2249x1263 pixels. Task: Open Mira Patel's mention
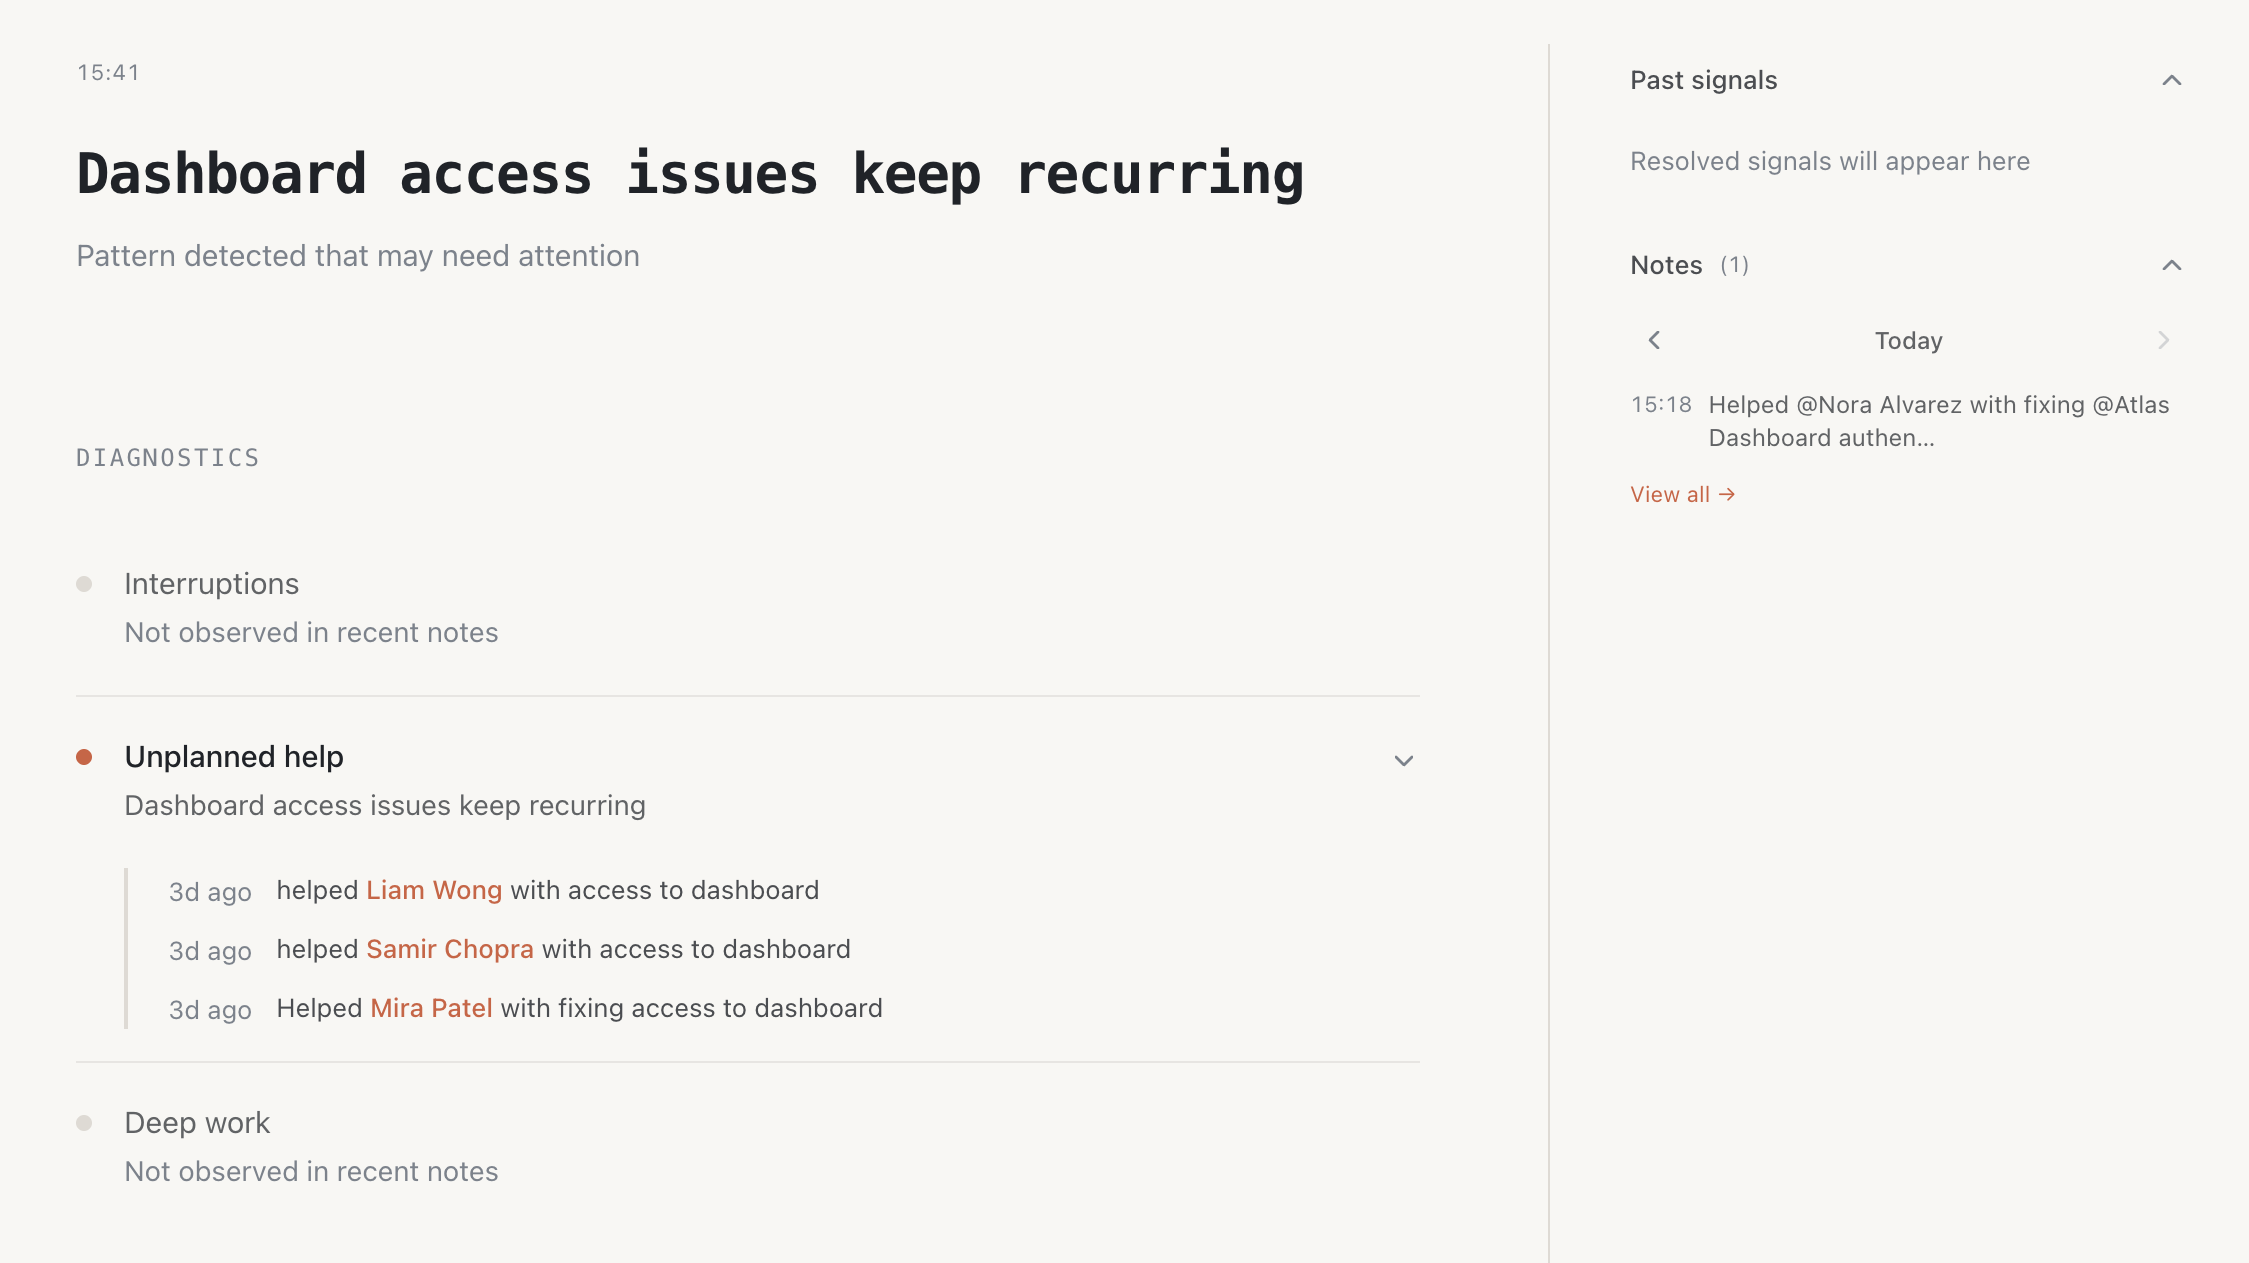[x=430, y=1008]
